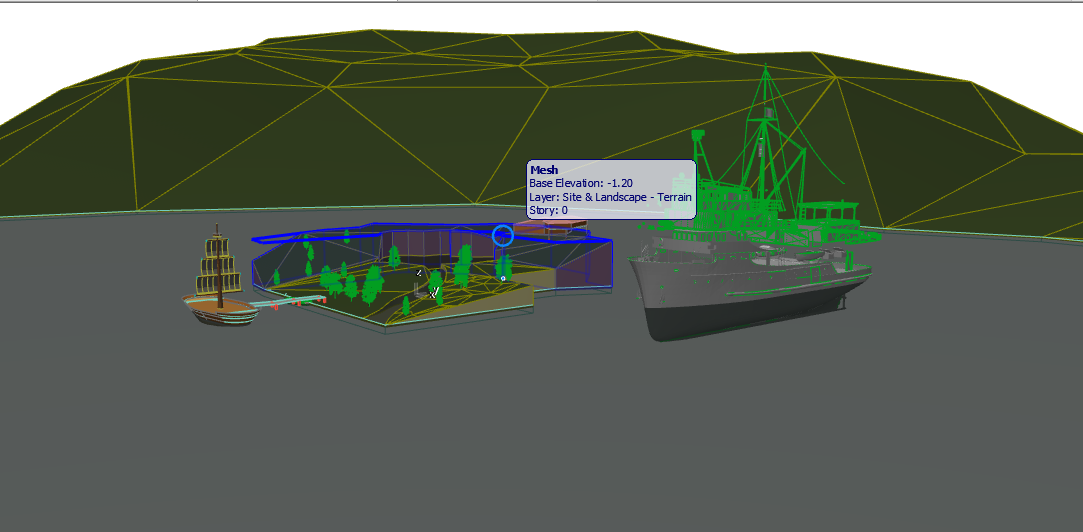1083x532 pixels.
Task: Click the Layer: Site & Landscape - Terrain line
Action: (610, 198)
